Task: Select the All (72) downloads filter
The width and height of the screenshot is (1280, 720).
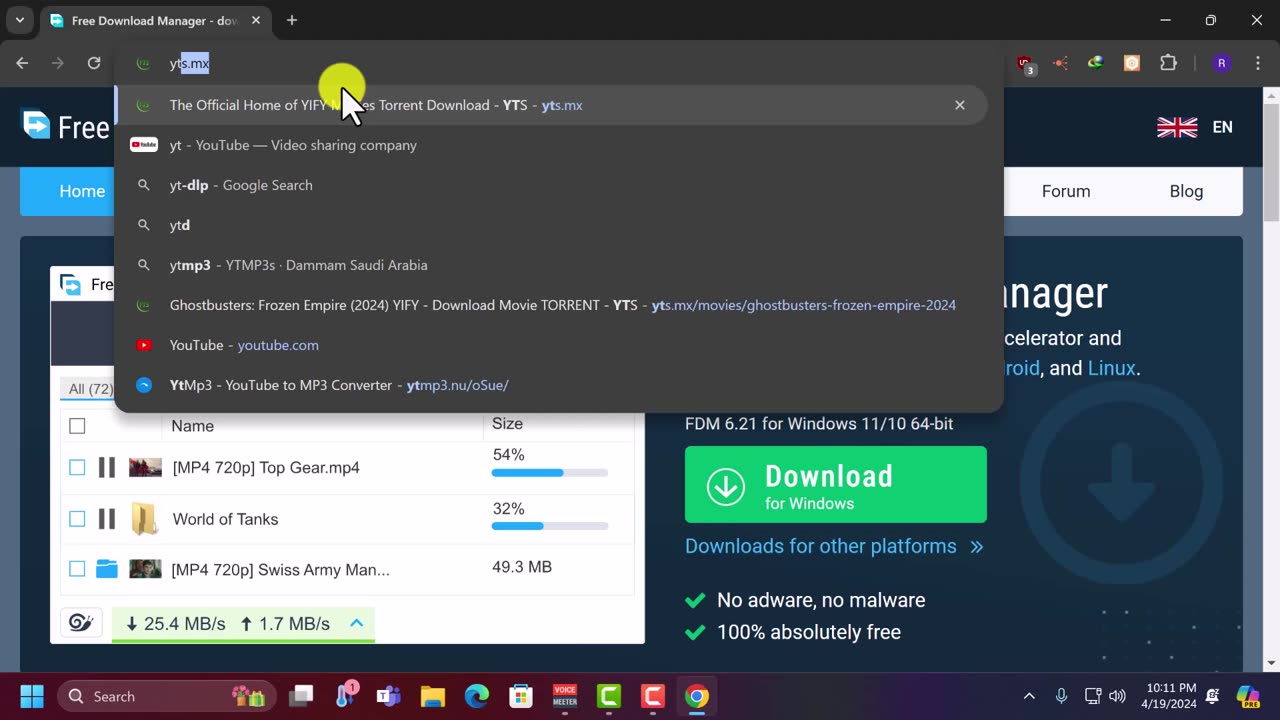Action: (90, 388)
